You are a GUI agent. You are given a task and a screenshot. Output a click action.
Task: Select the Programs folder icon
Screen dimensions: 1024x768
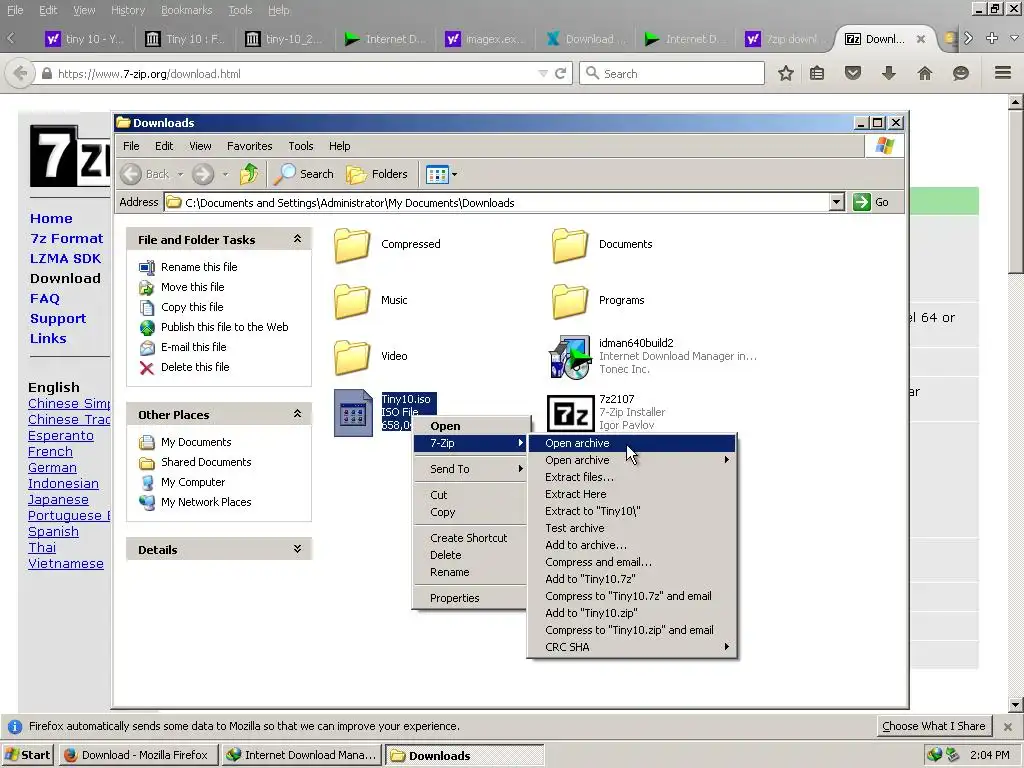pos(569,301)
